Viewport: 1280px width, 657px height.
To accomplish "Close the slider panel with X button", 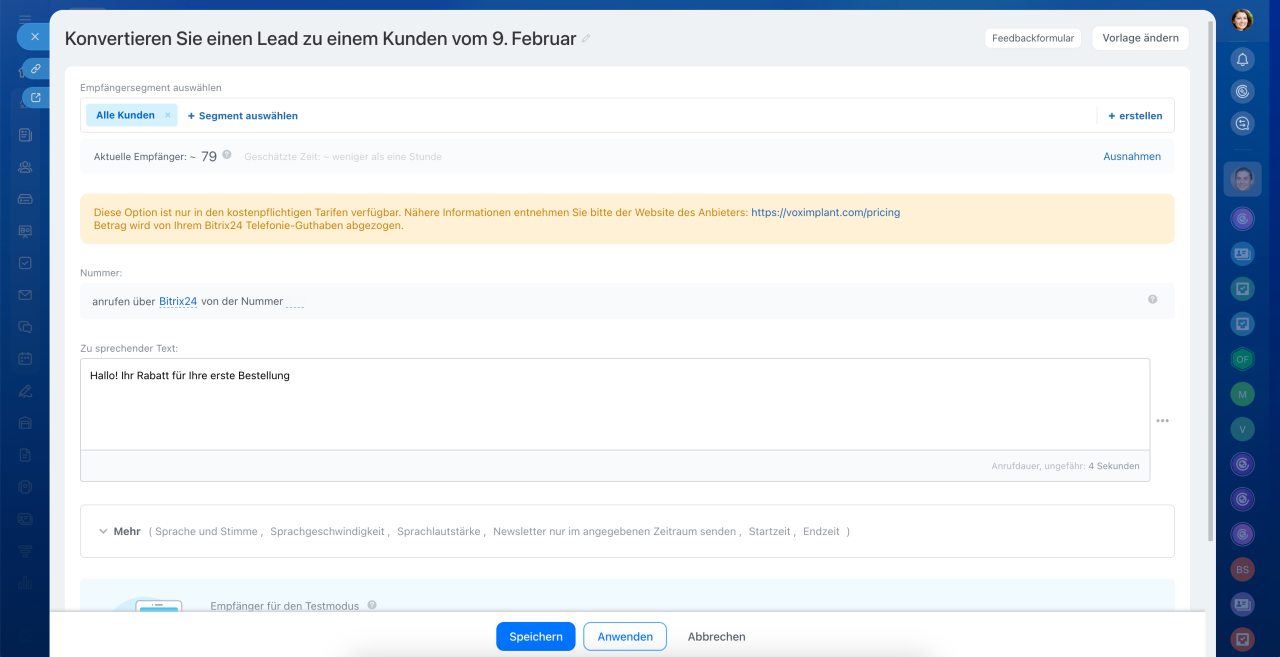I will [x=34, y=36].
